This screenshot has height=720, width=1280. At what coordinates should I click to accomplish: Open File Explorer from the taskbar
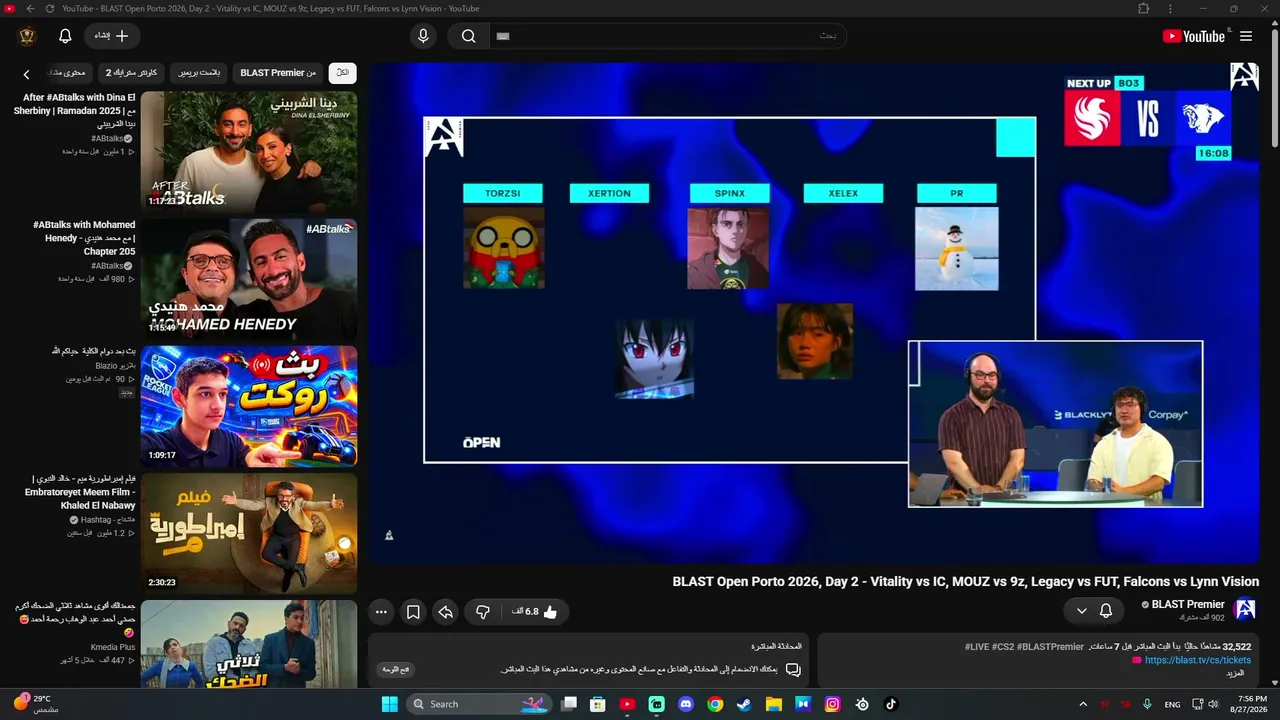pos(773,704)
